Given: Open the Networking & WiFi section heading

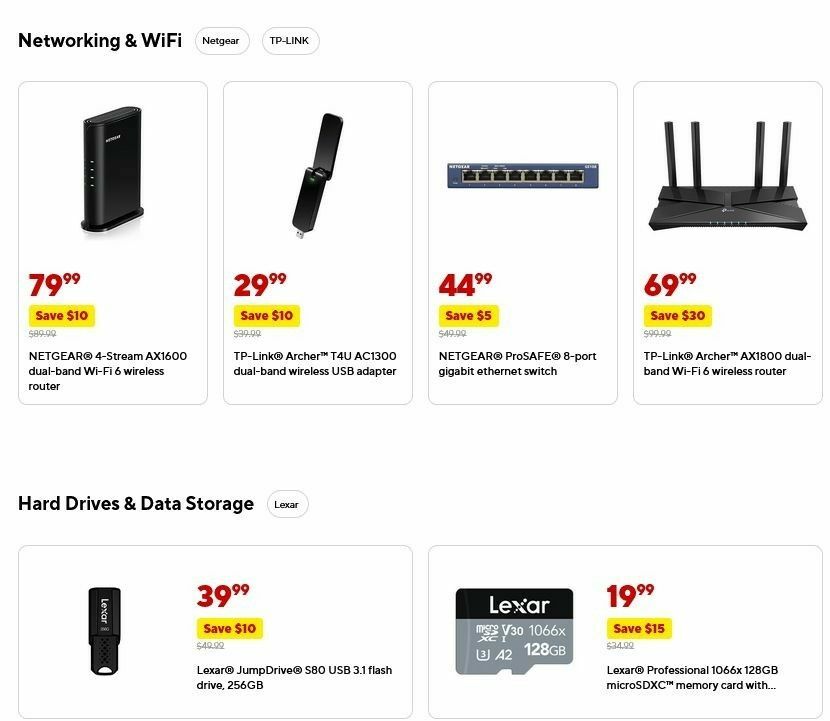Looking at the screenshot, I should pyautogui.click(x=99, y=41).
